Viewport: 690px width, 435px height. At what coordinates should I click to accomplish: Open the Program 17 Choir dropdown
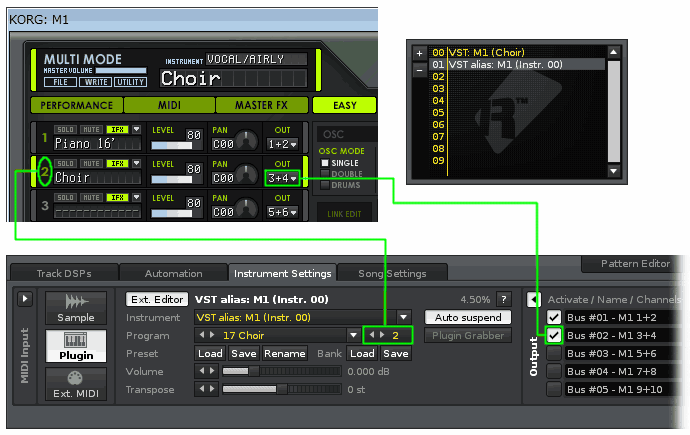[353, 335]
